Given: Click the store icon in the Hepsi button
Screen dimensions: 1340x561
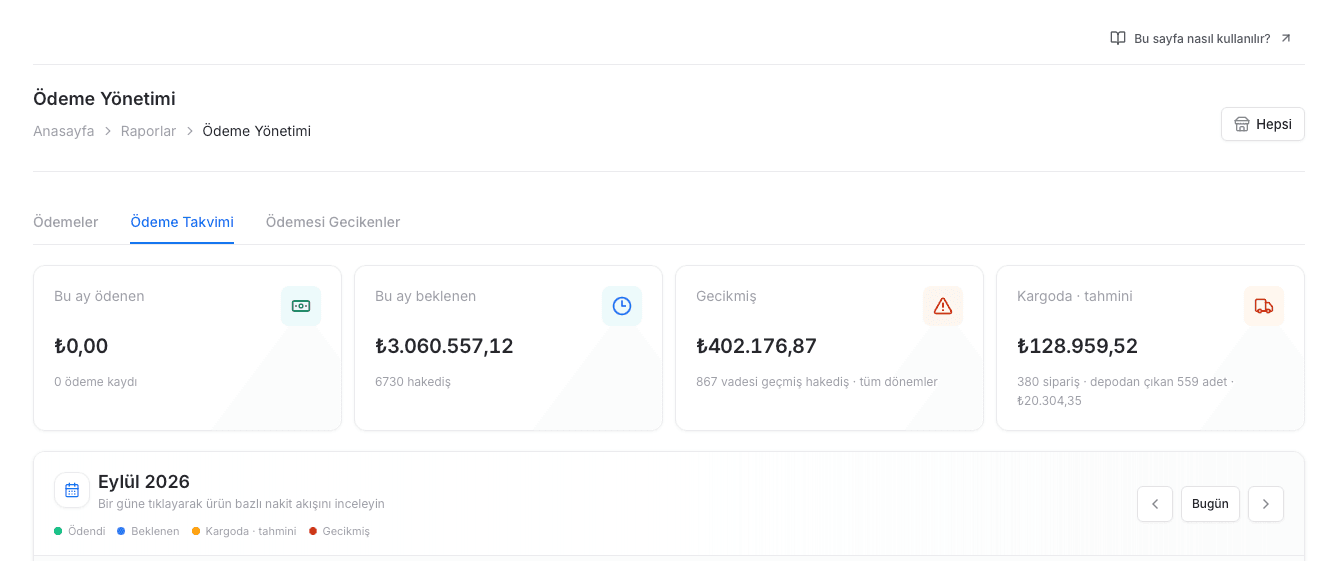Looking at the screenshot, I should pyautogui.click(x=1242, y=124).
